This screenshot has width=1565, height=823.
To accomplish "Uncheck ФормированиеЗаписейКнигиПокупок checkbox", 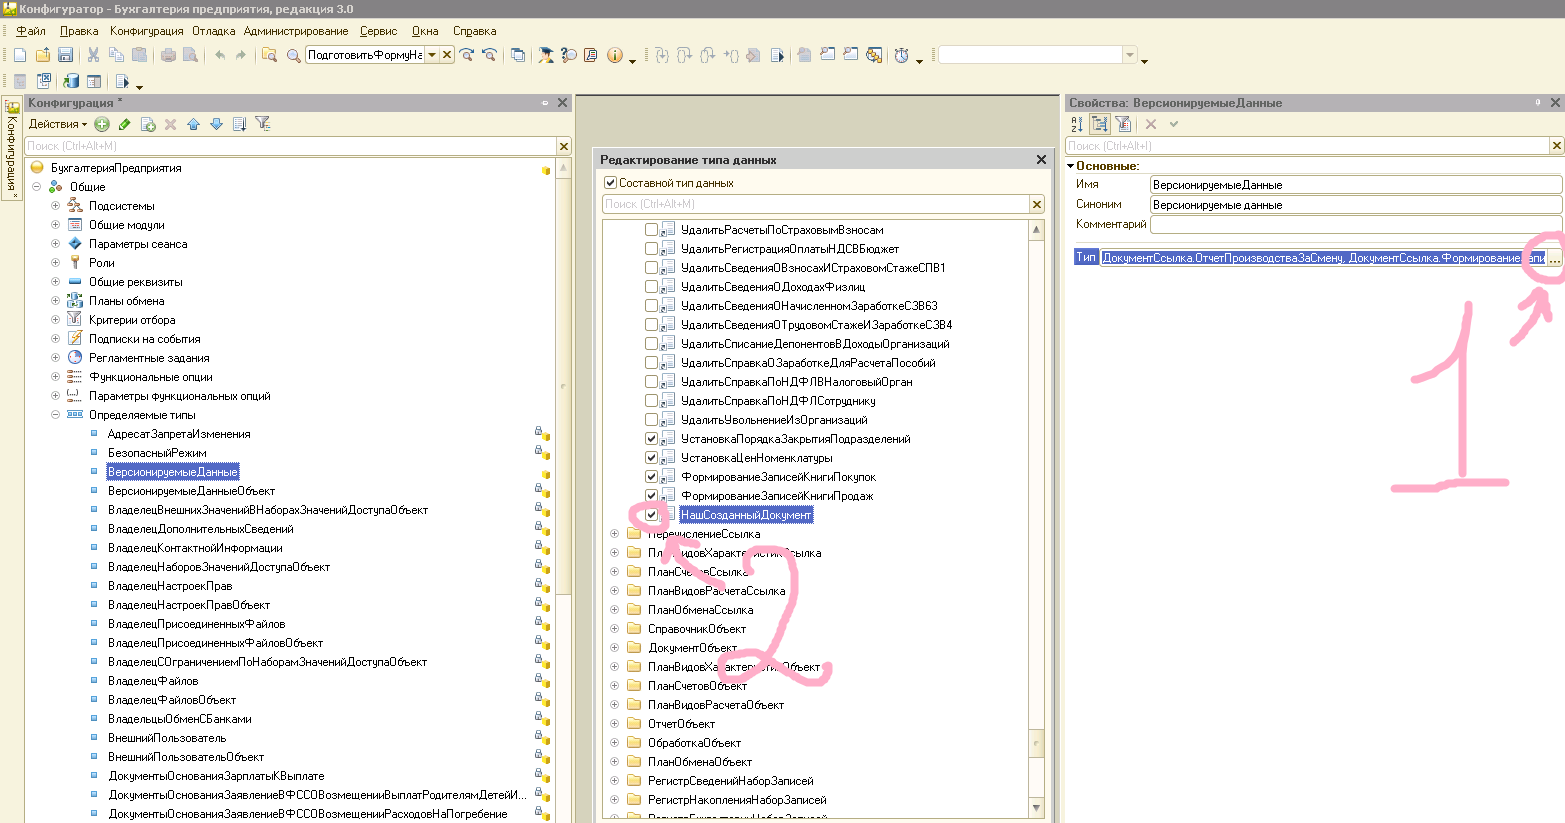I will point(652,477).
